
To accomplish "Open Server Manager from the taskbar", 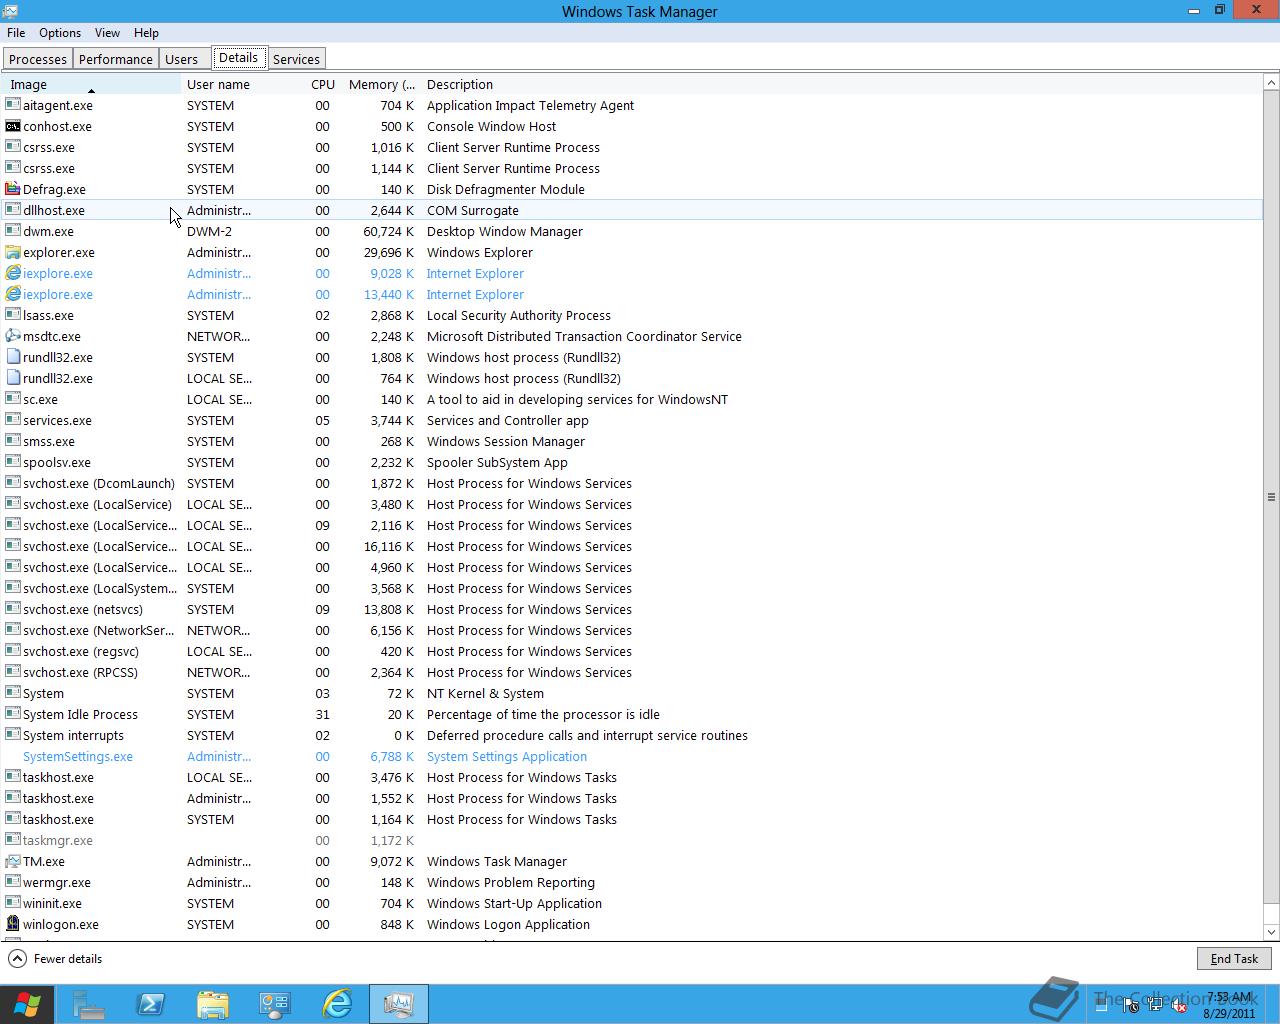I will tap(89, 1004).
